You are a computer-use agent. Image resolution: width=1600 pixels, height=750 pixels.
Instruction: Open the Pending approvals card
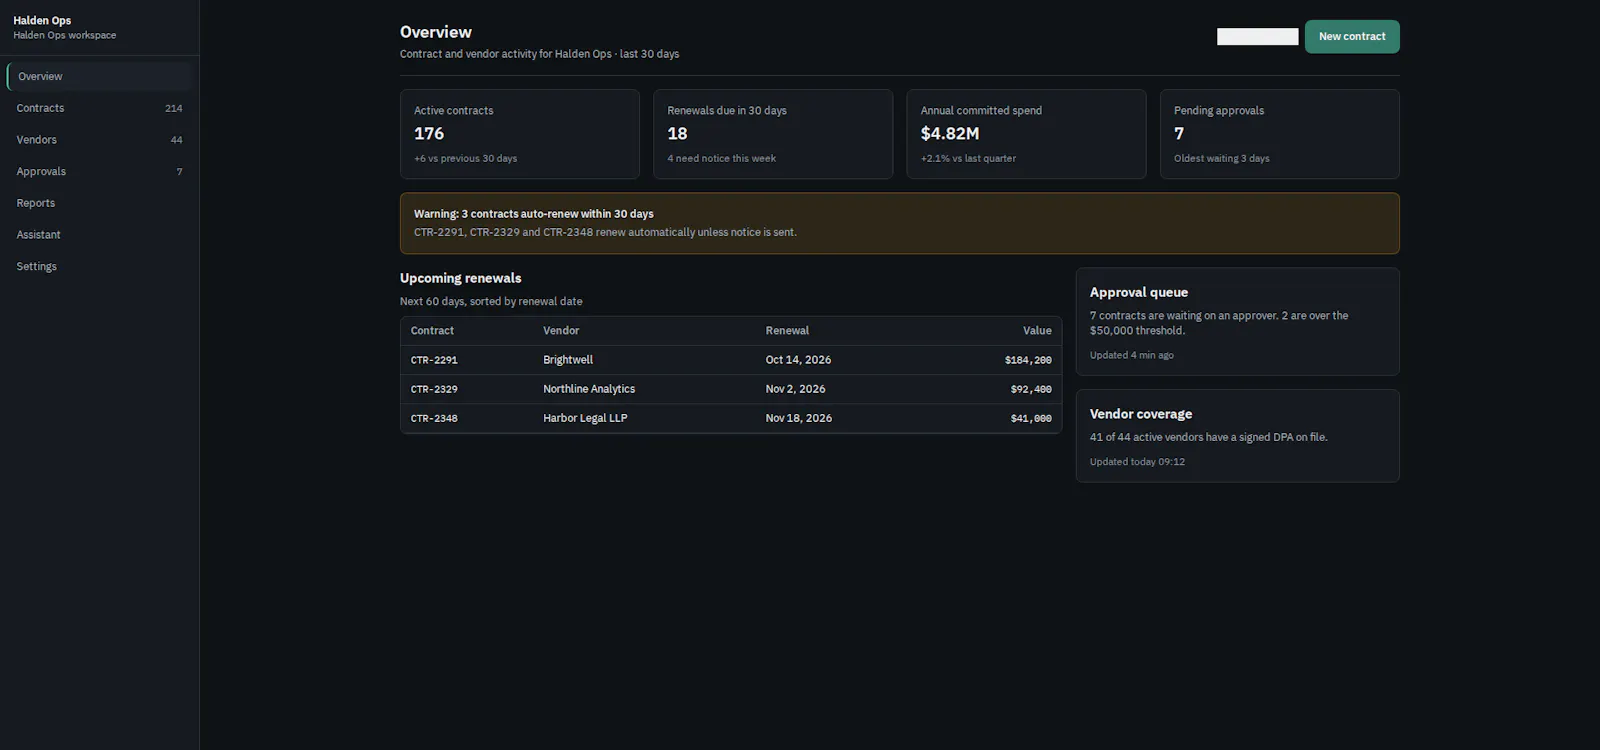click(x=1280, y=134)
